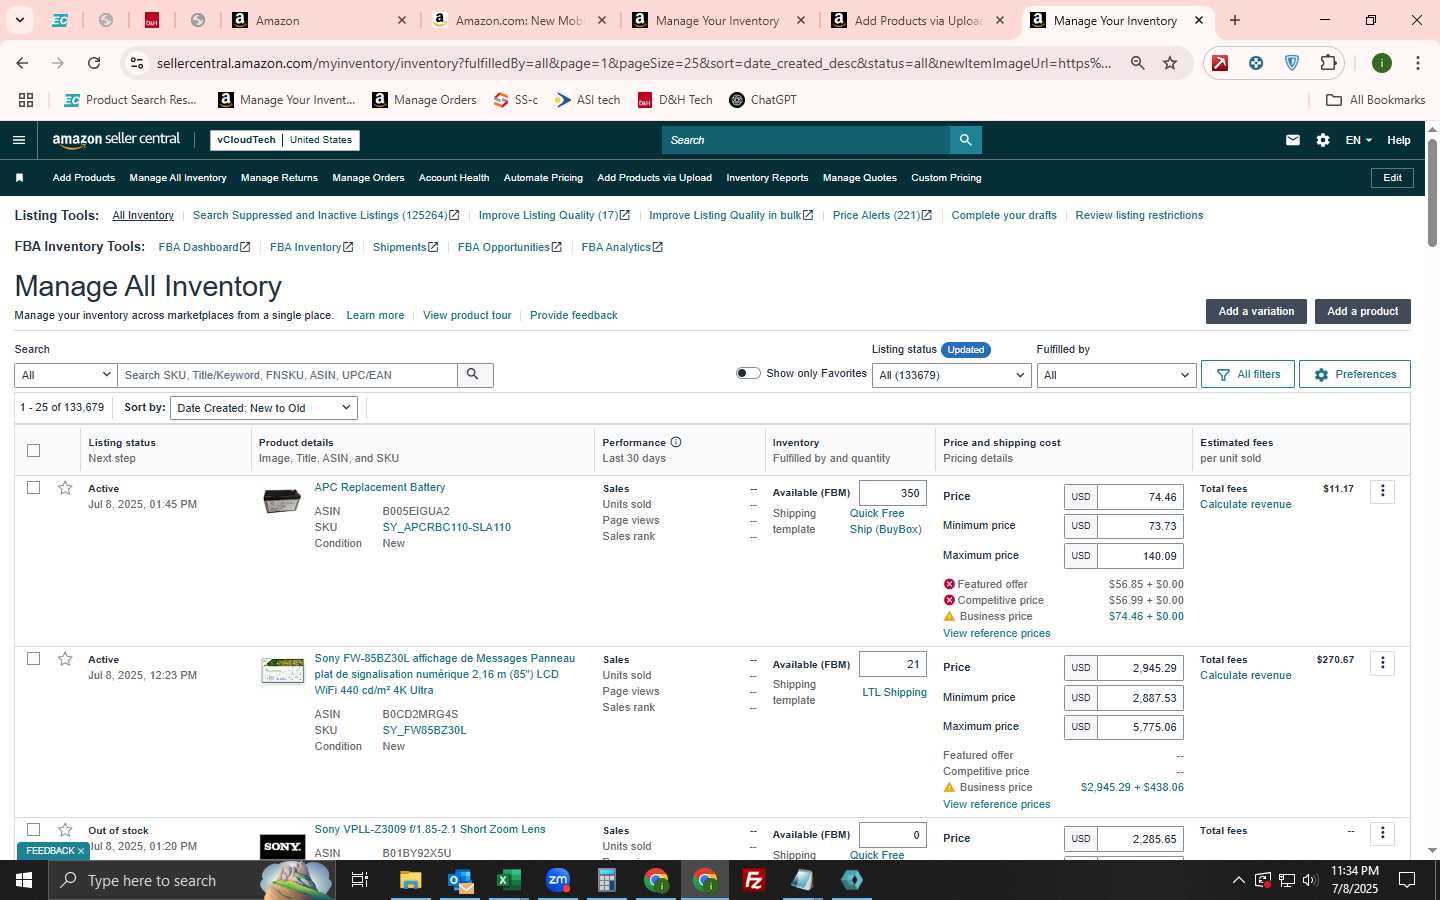This screenshot has height=900, width=1440.
Task: Click the Add a variation button
Action: (x=1256, y=312)
